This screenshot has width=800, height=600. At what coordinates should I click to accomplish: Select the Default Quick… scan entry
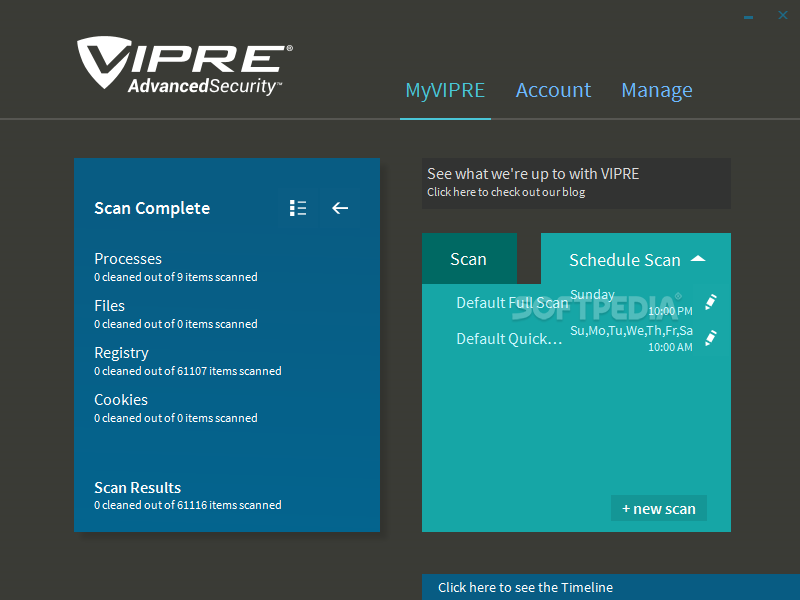click(509, 339)
